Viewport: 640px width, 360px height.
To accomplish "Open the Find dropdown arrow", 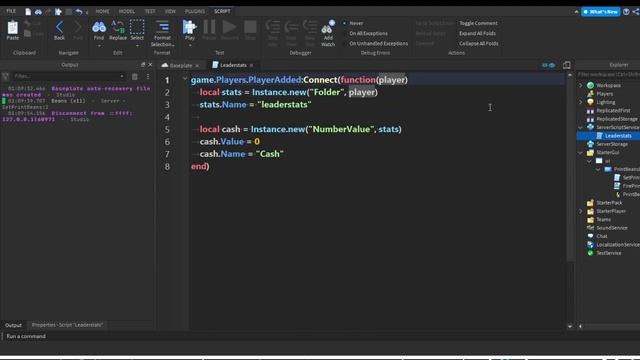I will [99, 46].
